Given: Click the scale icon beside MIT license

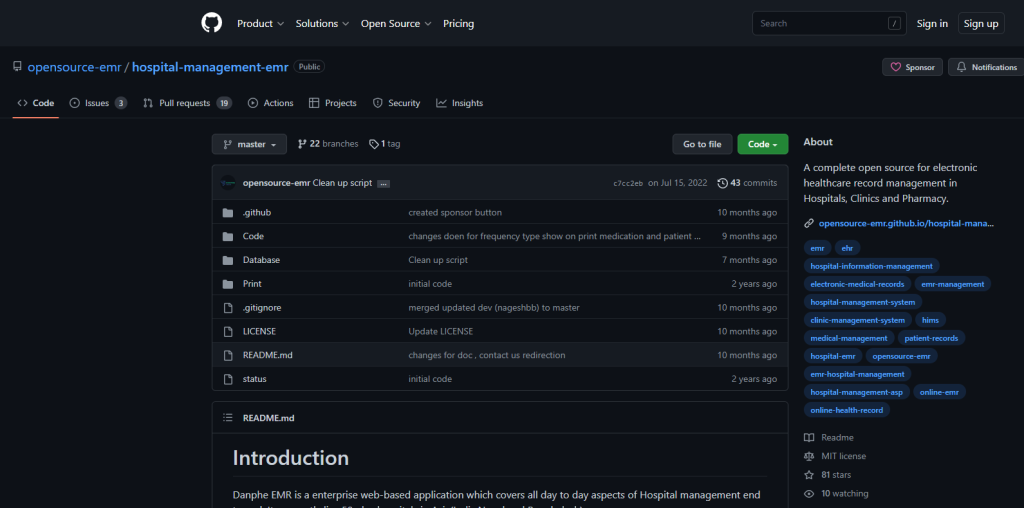Looking at the screenshot, I should pos(808,456).
